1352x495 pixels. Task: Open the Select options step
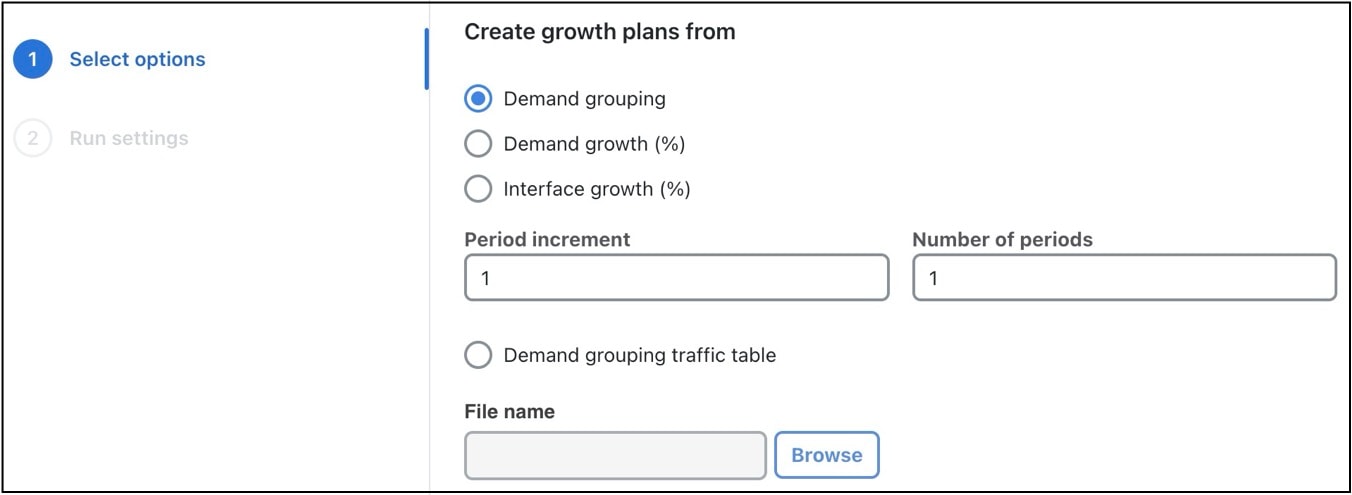pyautogui.click(x=137, y=59)
